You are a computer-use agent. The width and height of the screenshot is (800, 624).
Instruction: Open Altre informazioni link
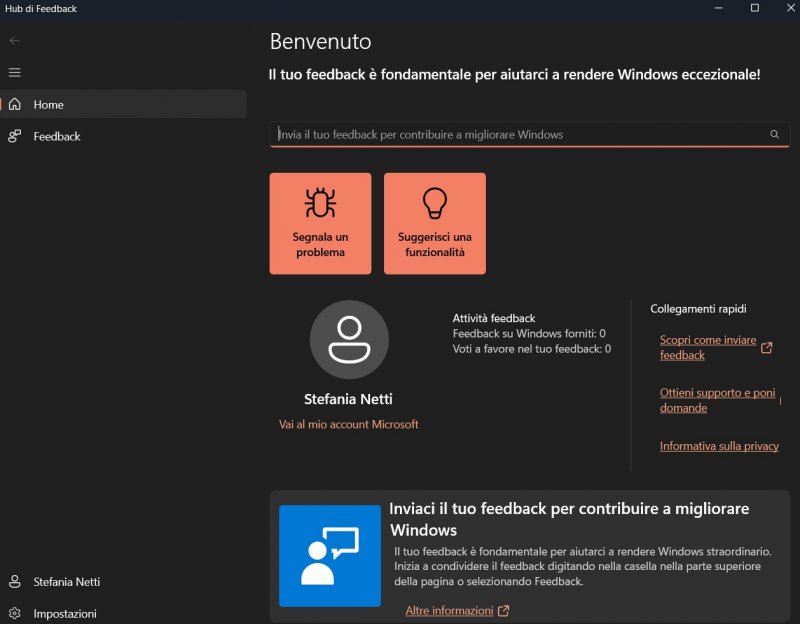449,611
